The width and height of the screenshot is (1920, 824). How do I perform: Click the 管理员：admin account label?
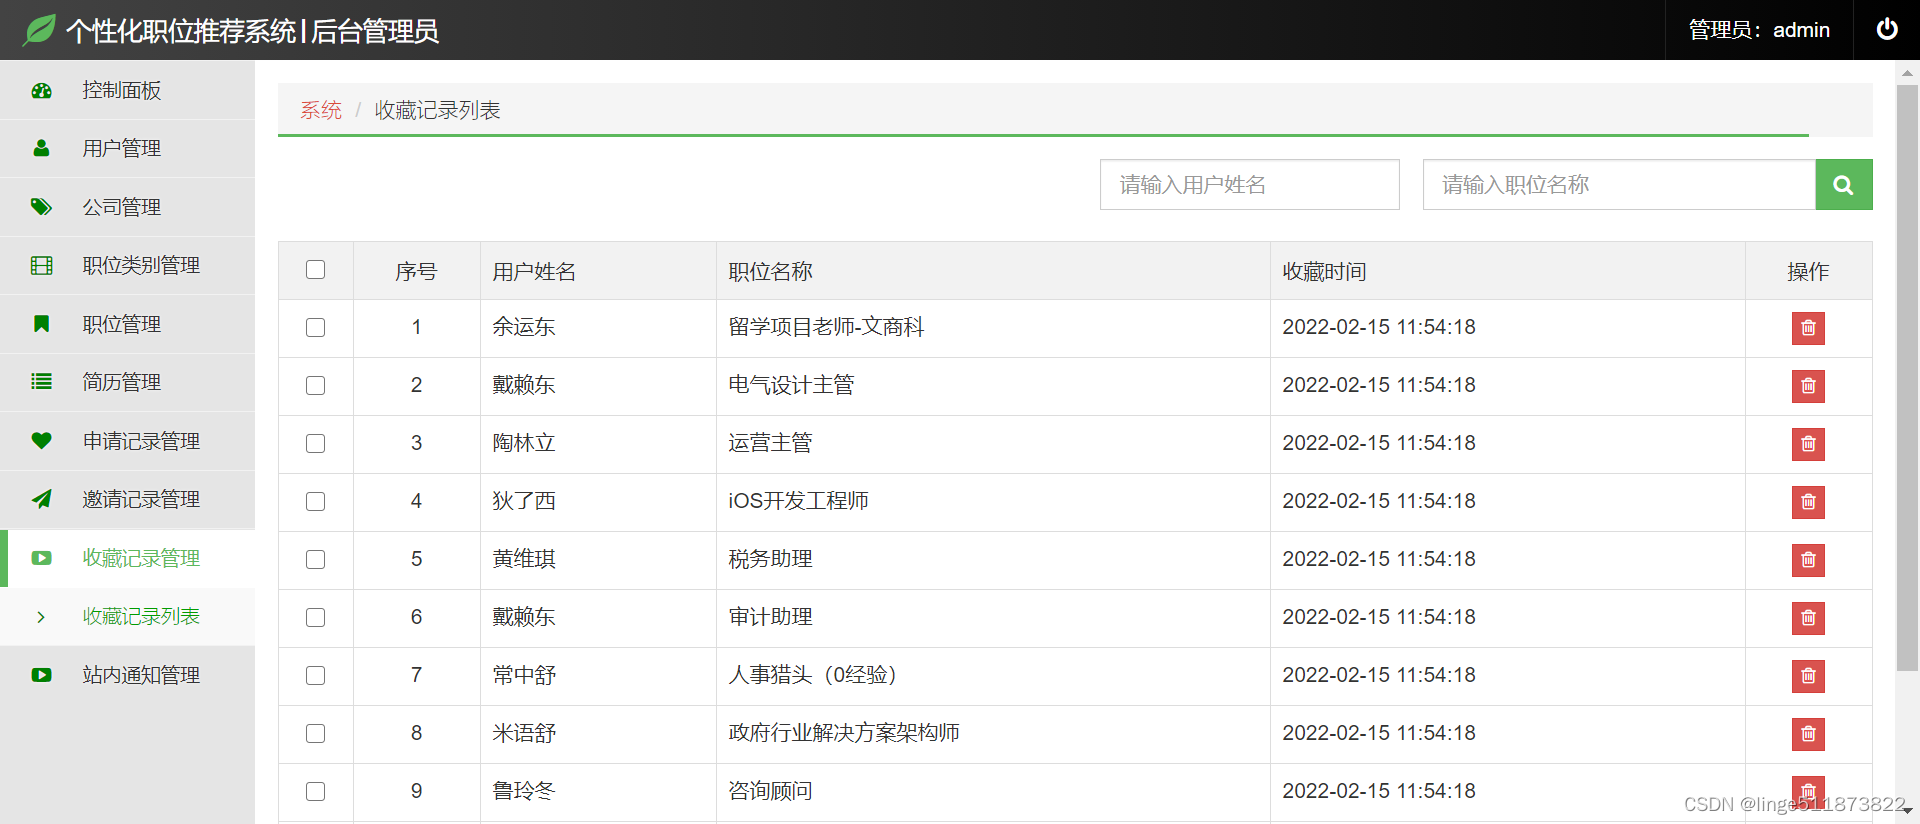[1759, 30]
